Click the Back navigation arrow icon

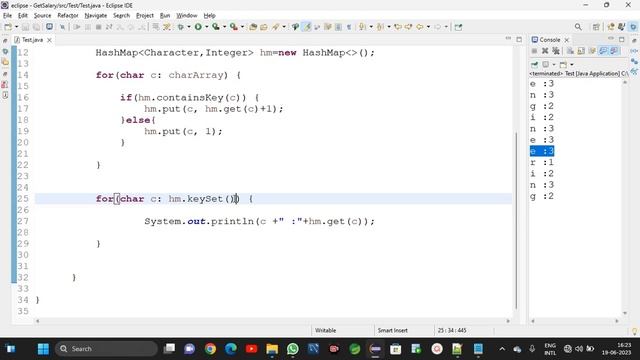(420, 27)
